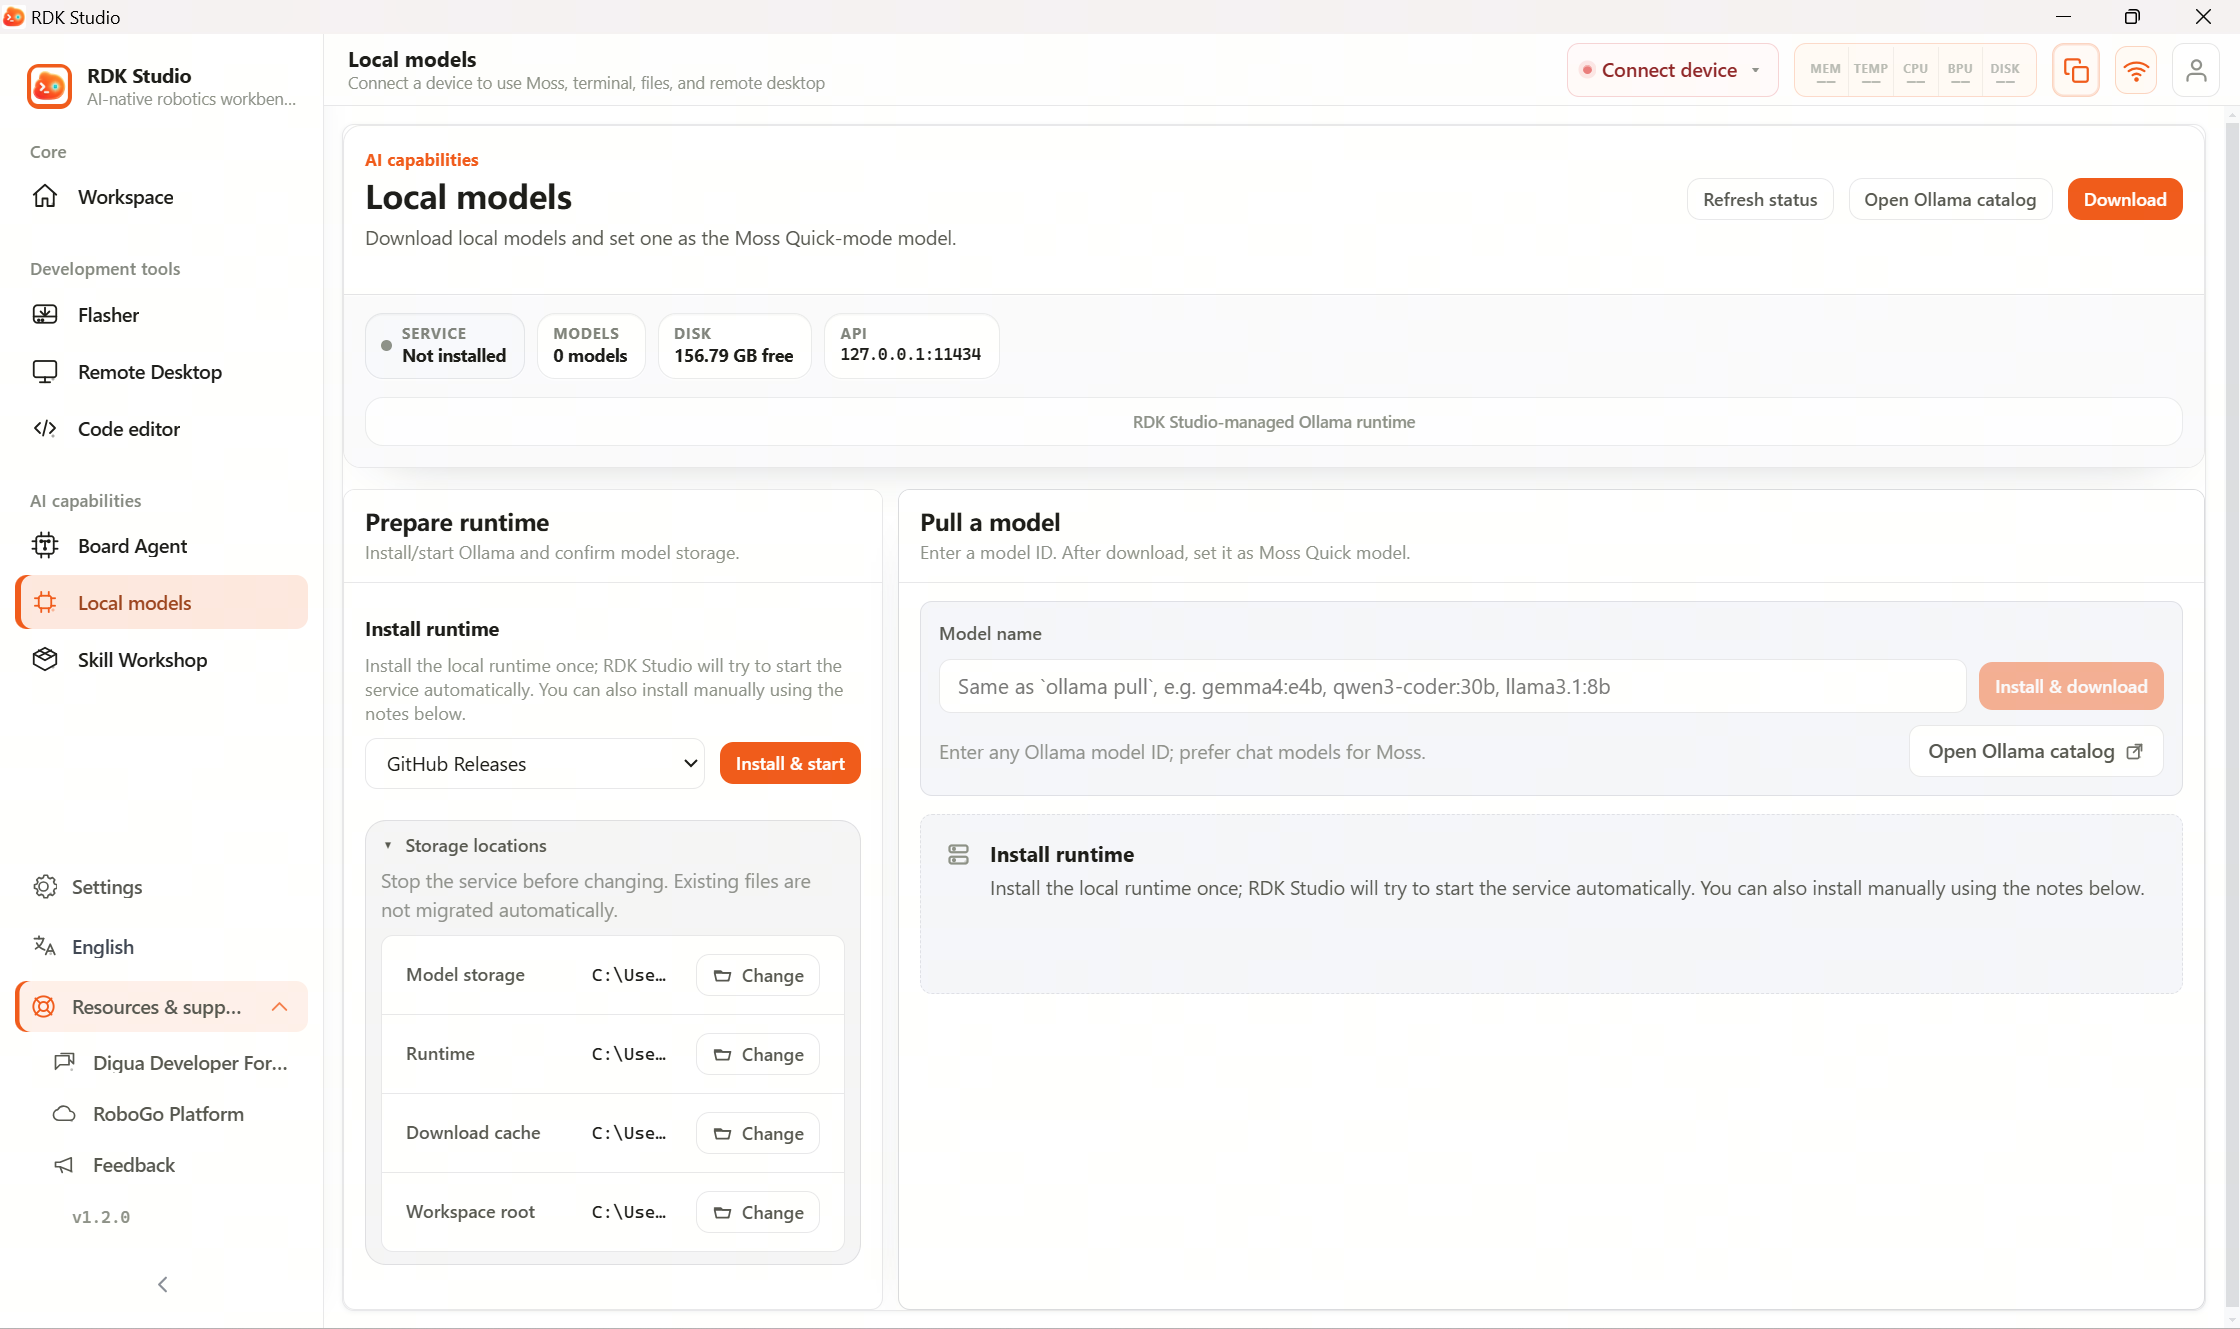This screenshot has height=1329, width=2240.
Task: Click the language translate icon
Action: [x=45, y=947]
